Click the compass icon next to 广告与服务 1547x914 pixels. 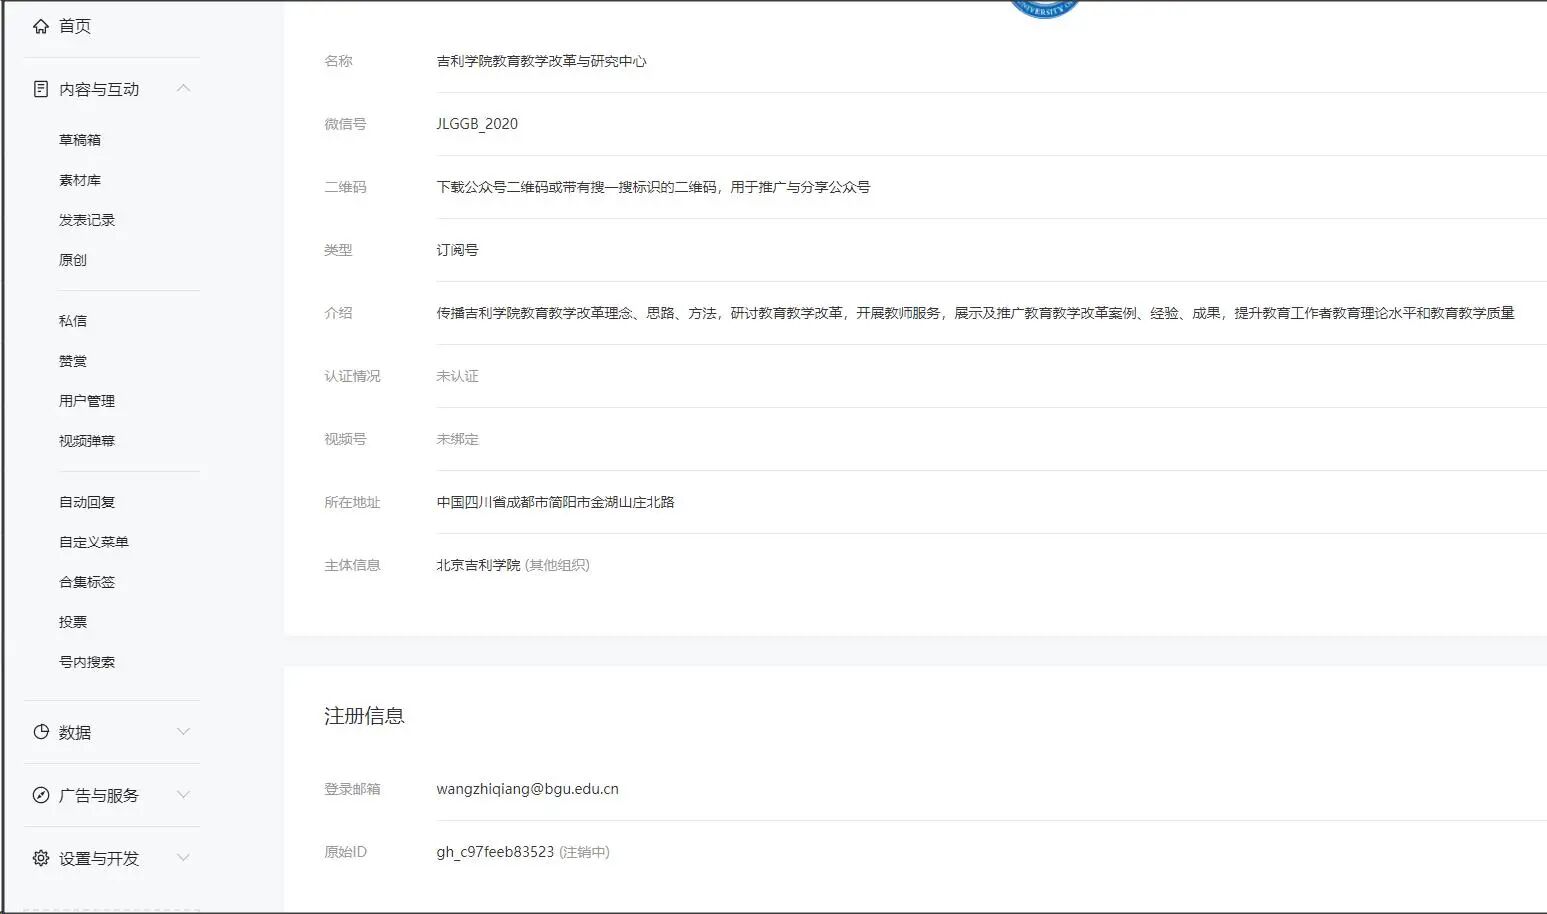(41, 795)
